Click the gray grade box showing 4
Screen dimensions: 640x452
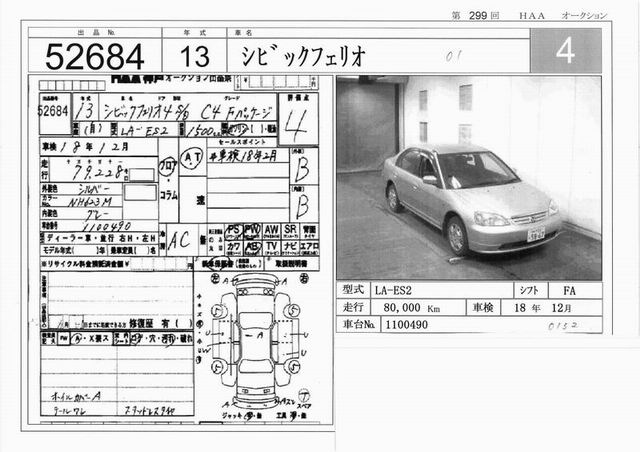(566, 51)
